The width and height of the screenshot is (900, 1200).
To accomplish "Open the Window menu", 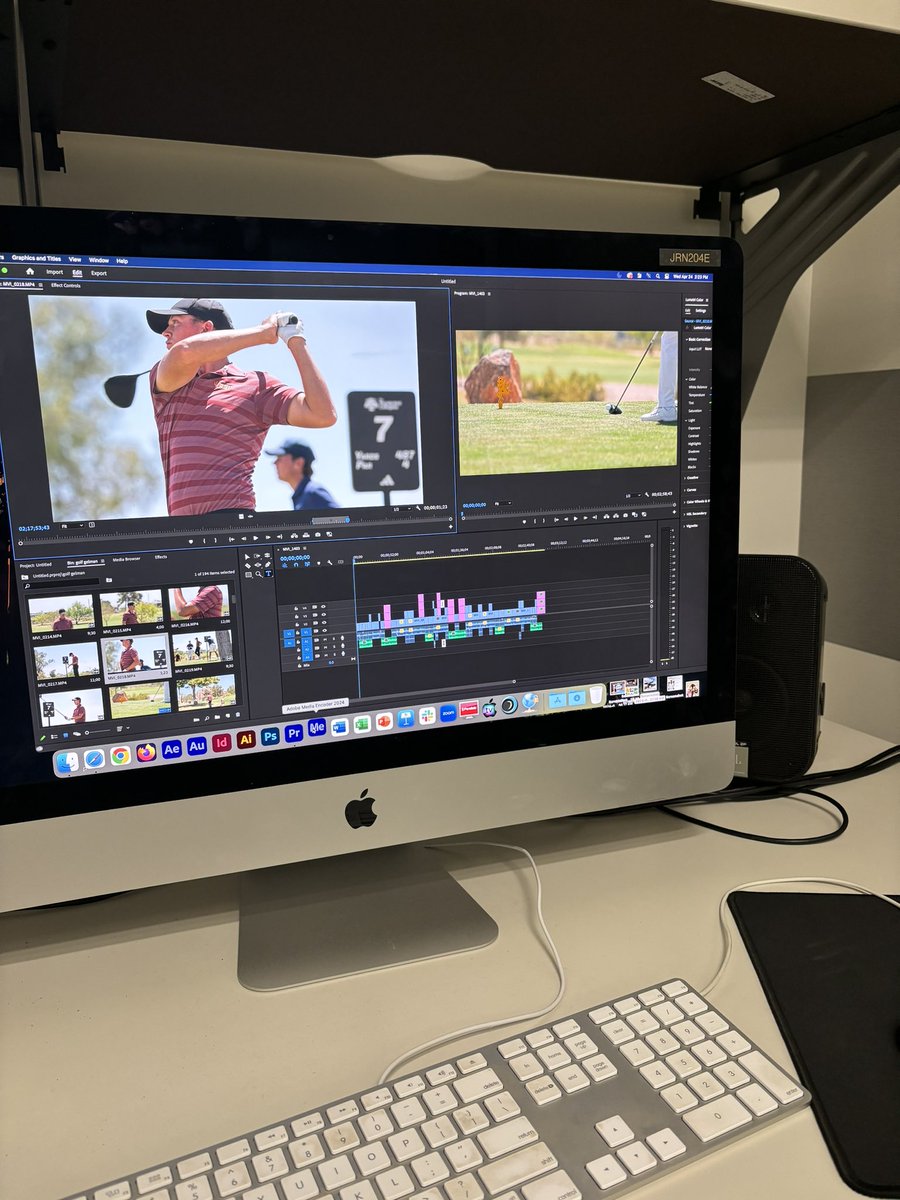I will (99, 261).
